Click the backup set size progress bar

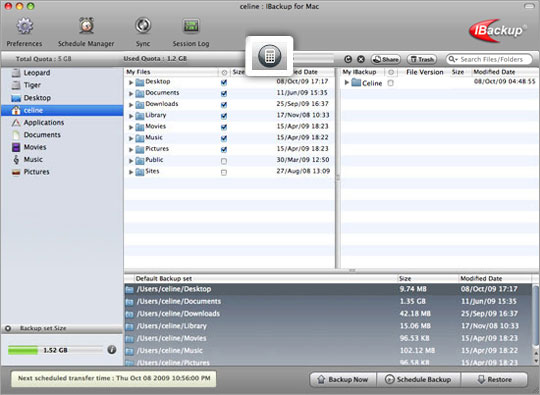coord(55,350)
